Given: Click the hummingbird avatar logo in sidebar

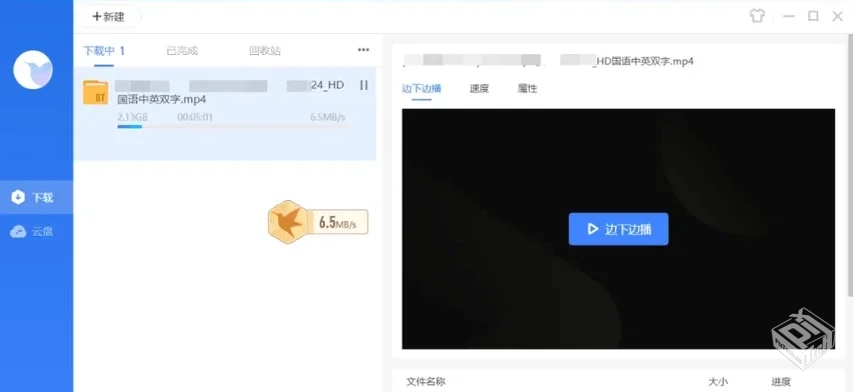Looking at the screenshot, I should [x=33, y=69].
